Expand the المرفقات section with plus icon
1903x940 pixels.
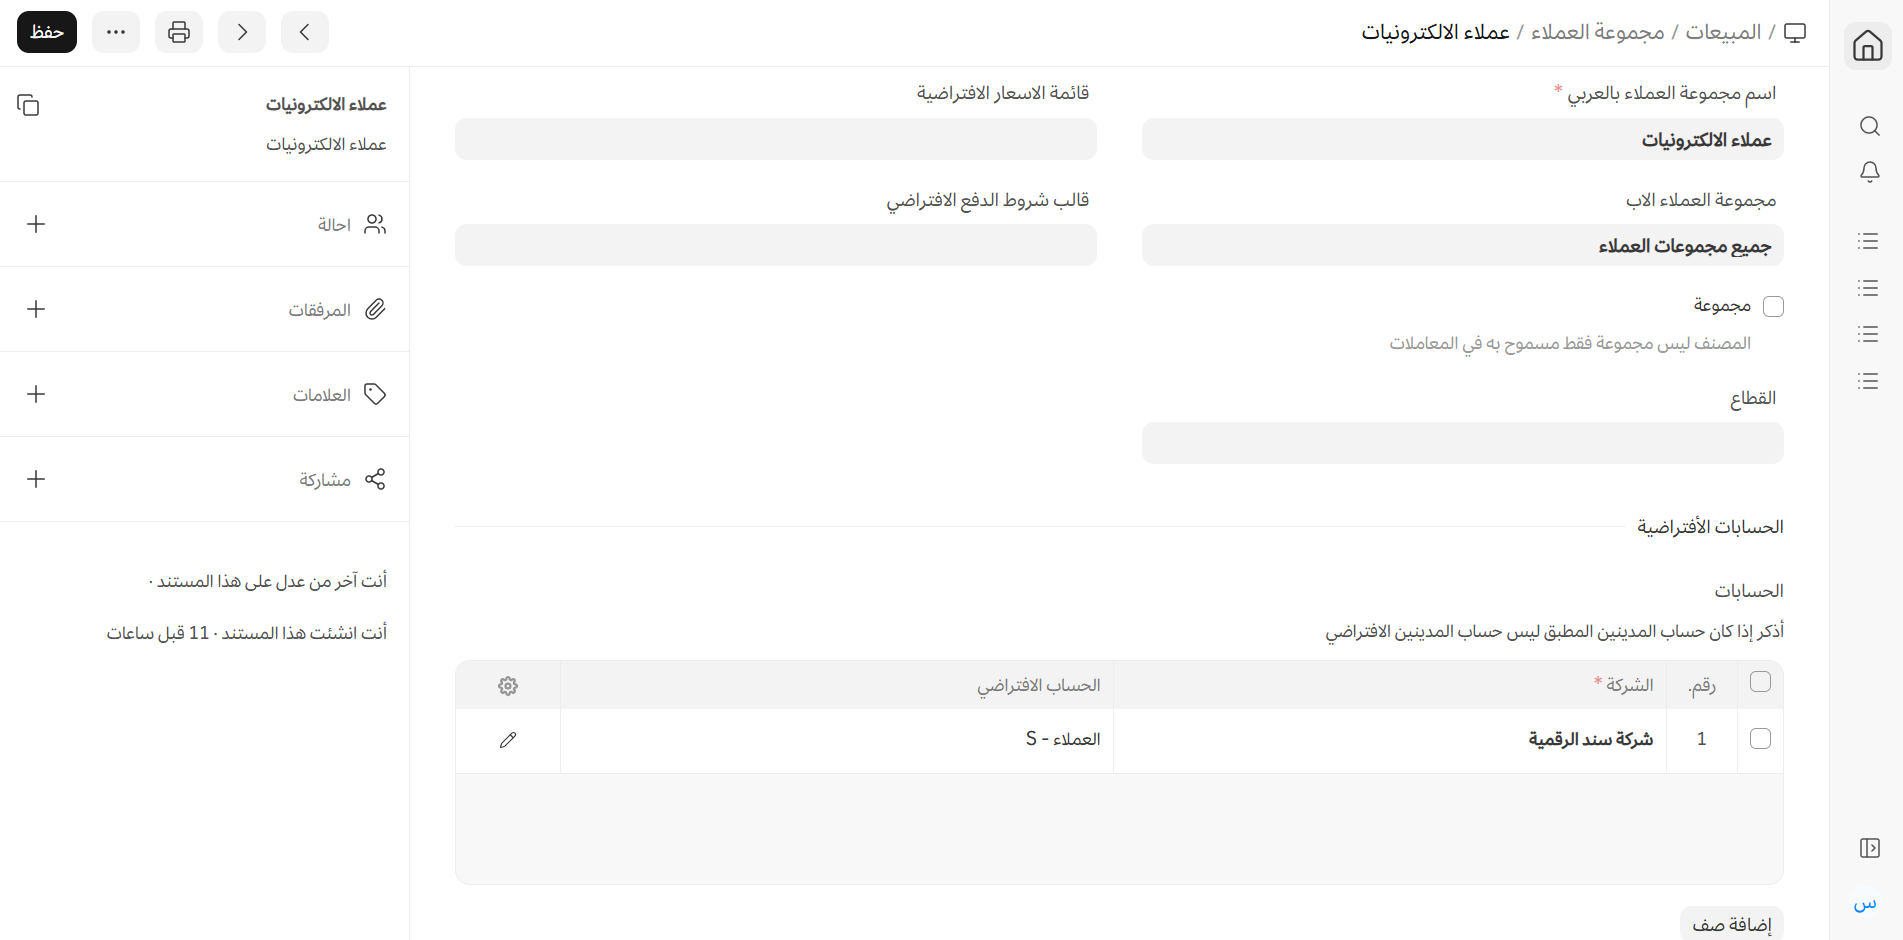(x=36, y=309)
